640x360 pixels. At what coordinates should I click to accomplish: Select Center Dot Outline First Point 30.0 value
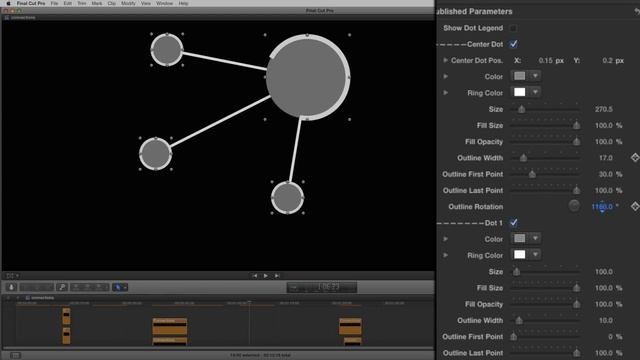click(x=606, y=174)
